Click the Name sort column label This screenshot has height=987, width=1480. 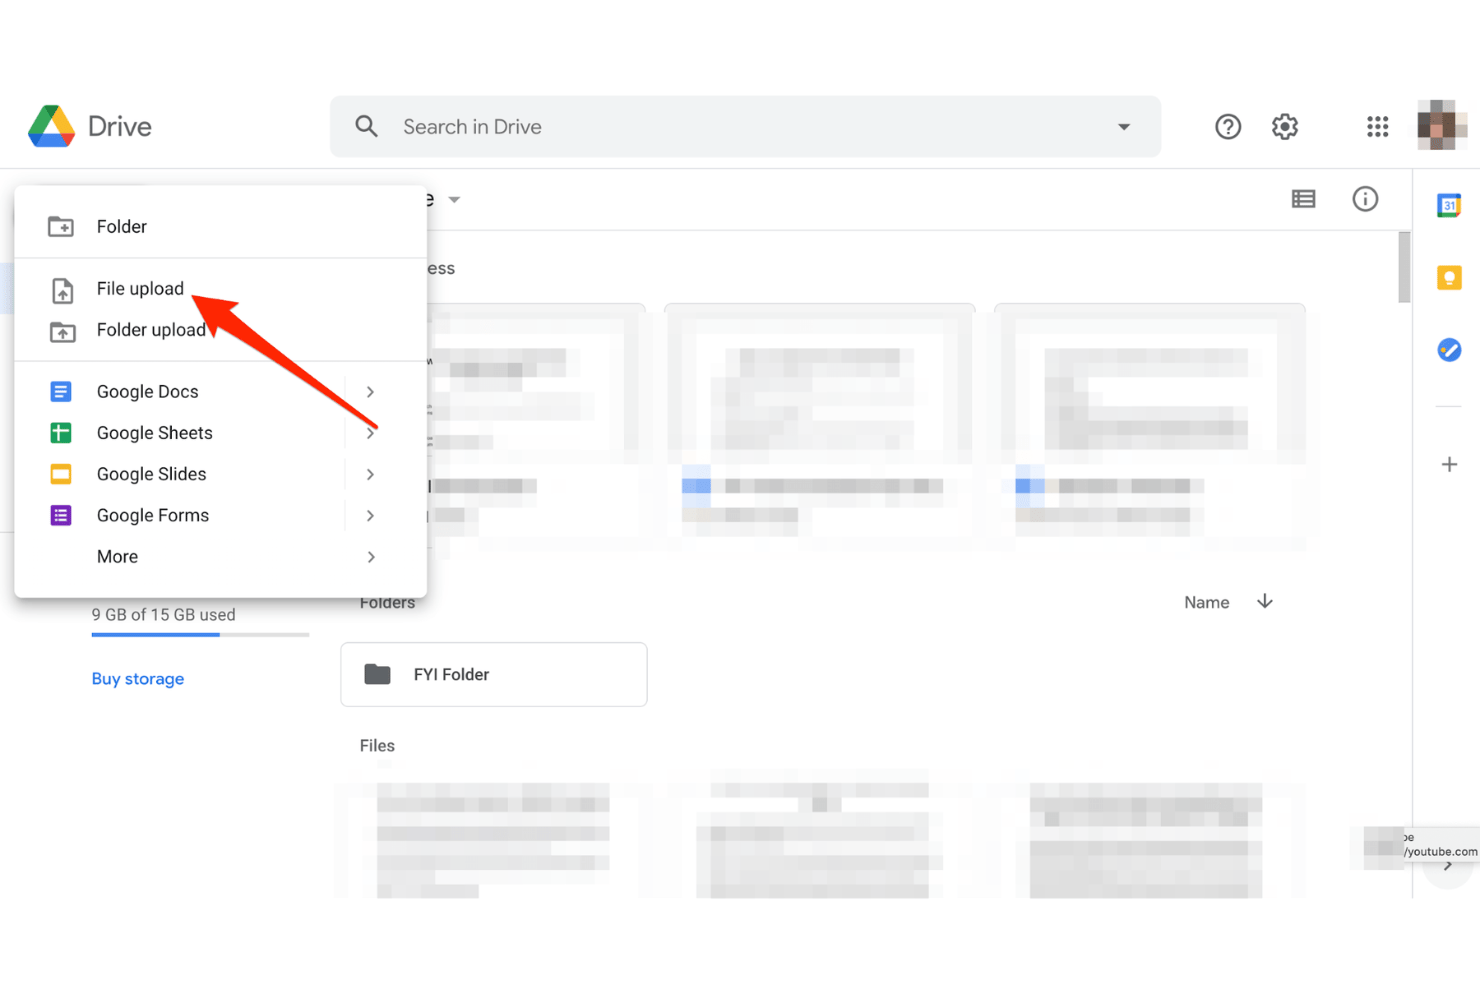[1206, 602]
